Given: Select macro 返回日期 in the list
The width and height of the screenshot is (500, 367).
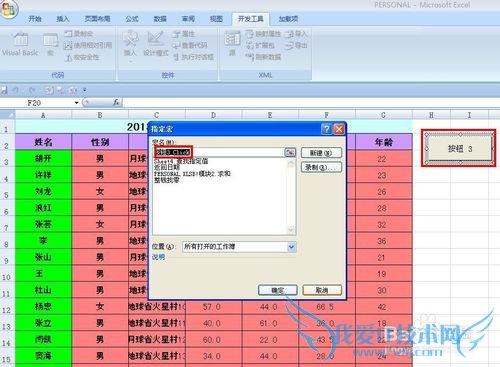Looking at the screenshot, I should pos(167,167).
